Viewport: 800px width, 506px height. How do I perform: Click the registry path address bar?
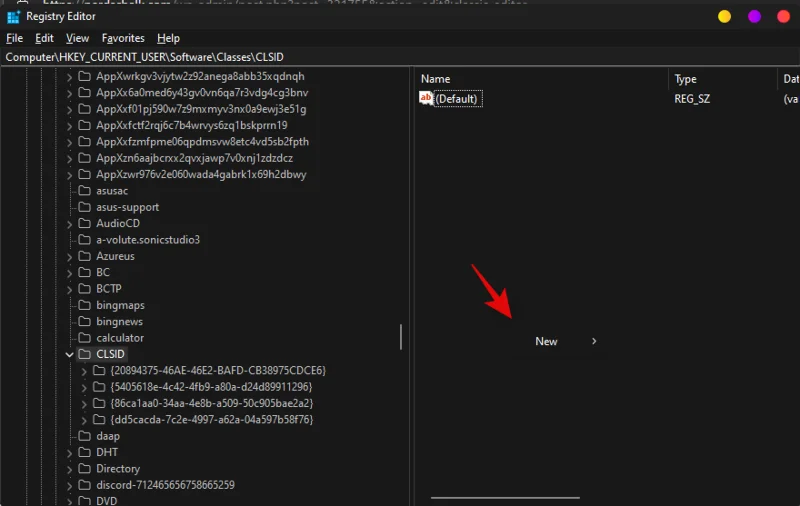coord(400,57)
